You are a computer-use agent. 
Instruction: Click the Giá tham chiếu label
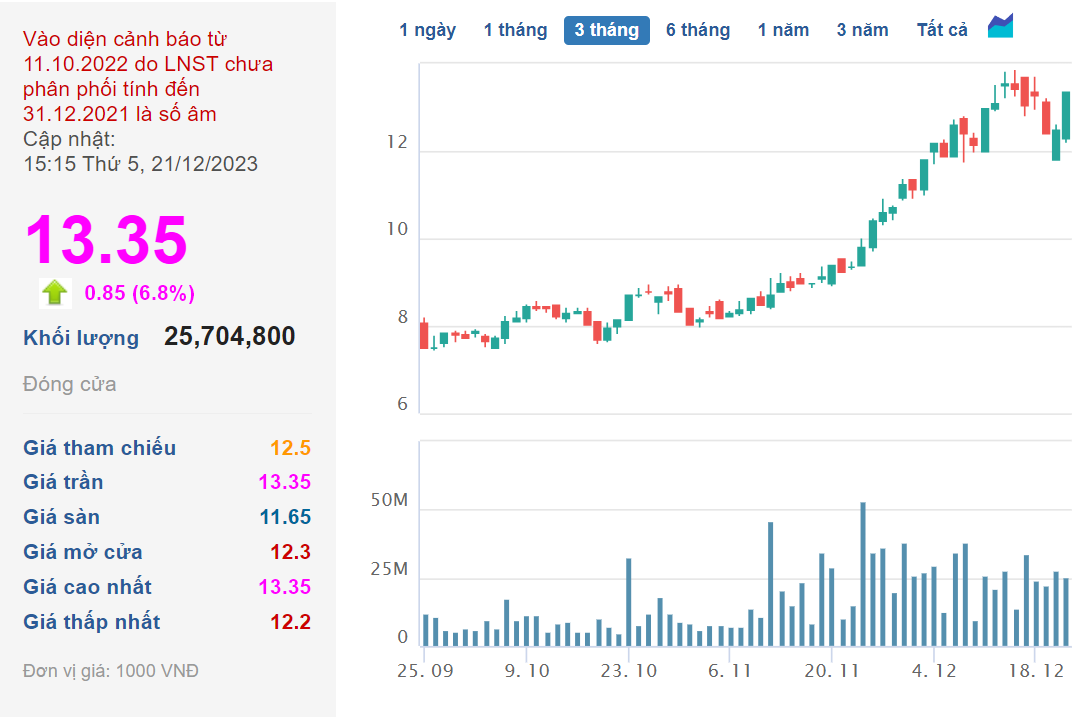click(99, 448)
